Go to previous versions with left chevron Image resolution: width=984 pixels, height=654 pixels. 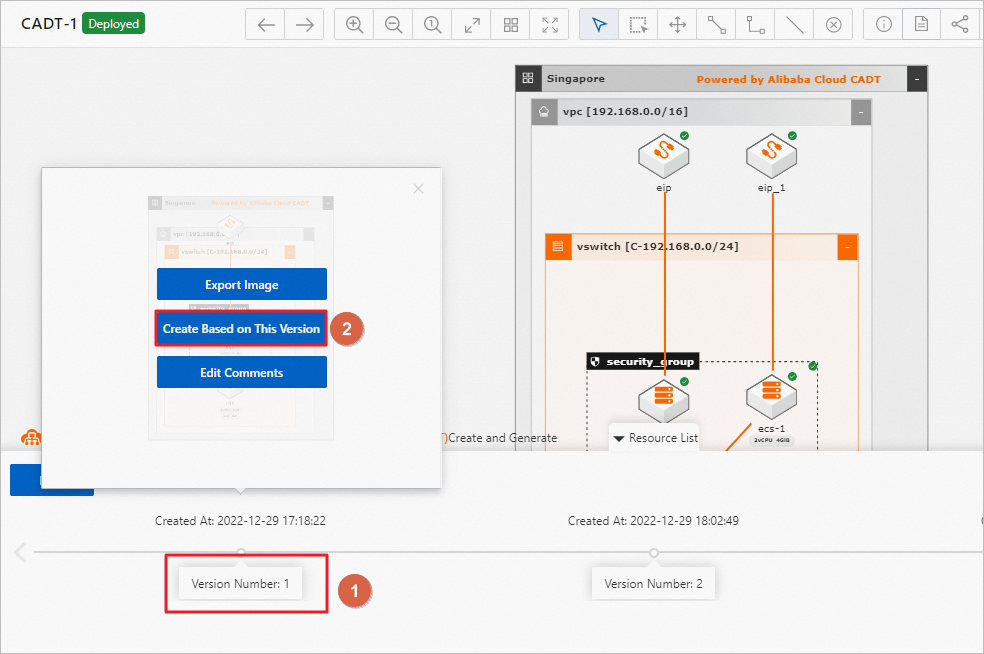[x=20, y=552]
